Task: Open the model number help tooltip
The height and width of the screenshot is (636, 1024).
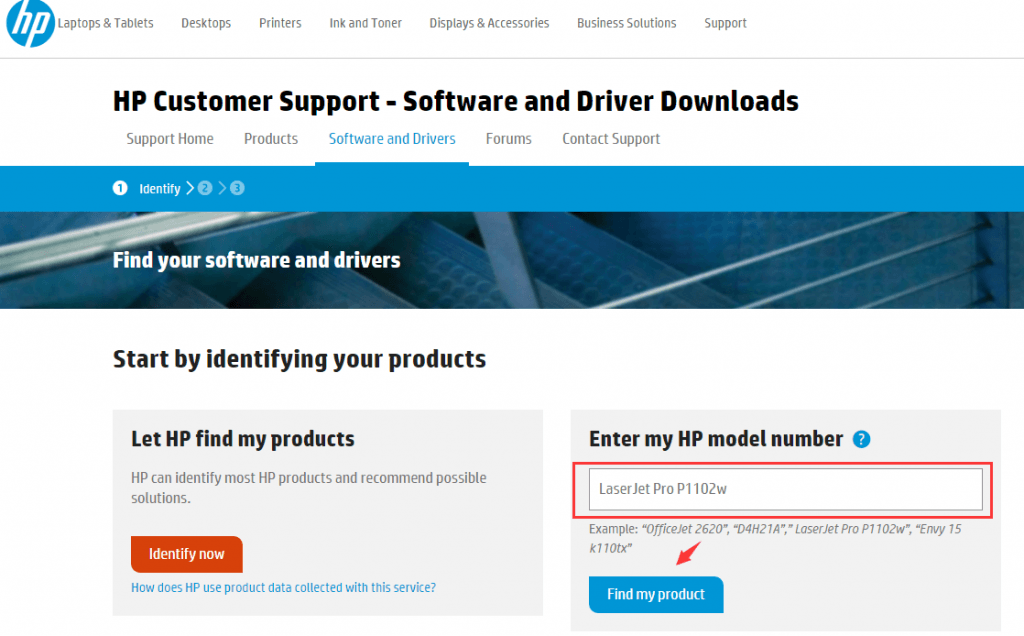Action: point(861,438)
